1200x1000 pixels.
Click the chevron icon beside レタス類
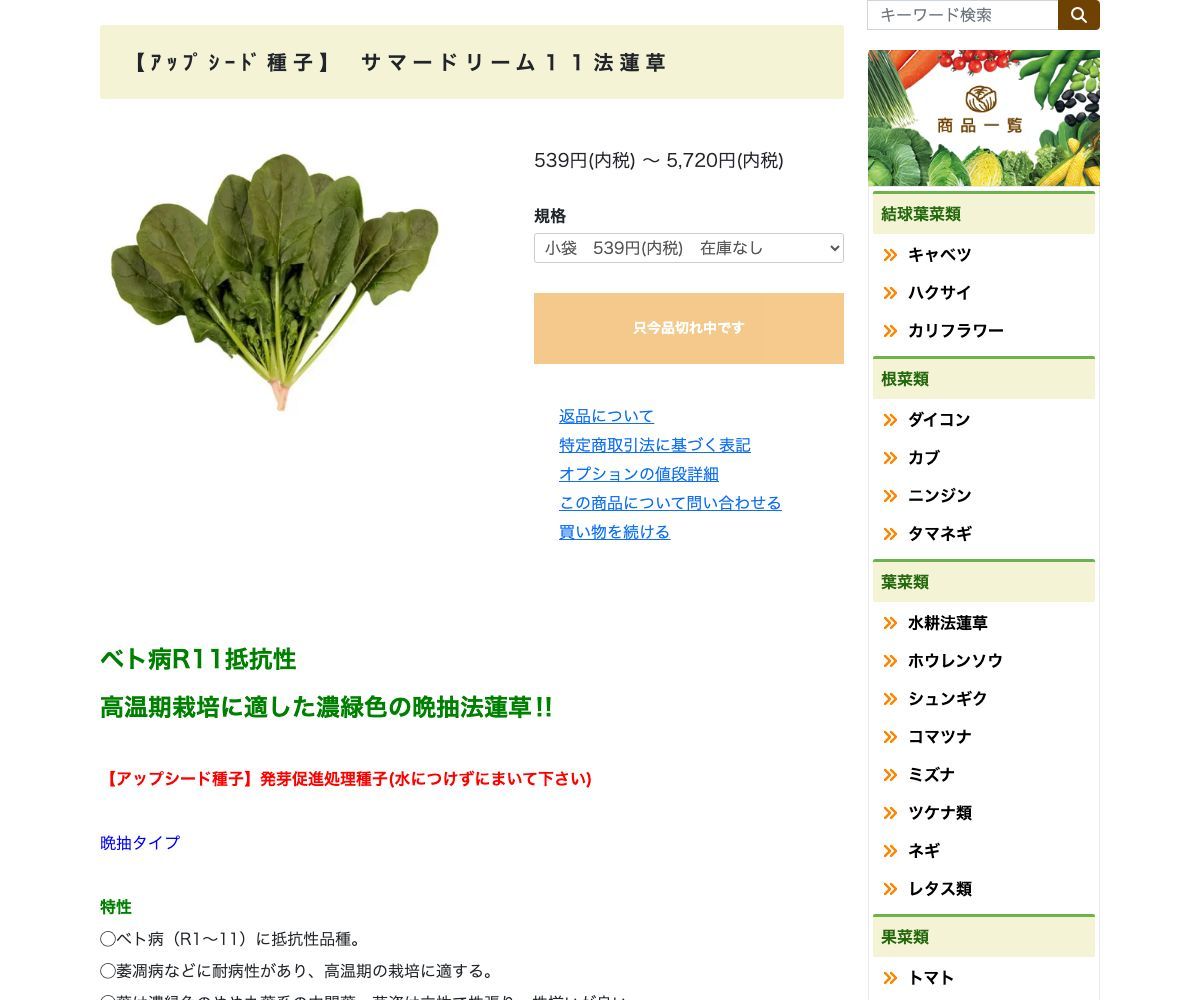click(889, 889)
